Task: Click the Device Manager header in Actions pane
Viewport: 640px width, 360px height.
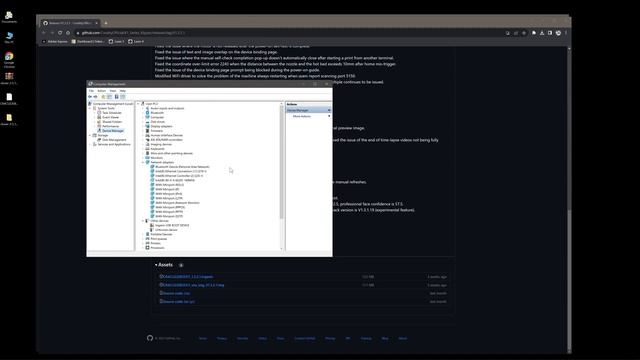Action: (308, 110)
